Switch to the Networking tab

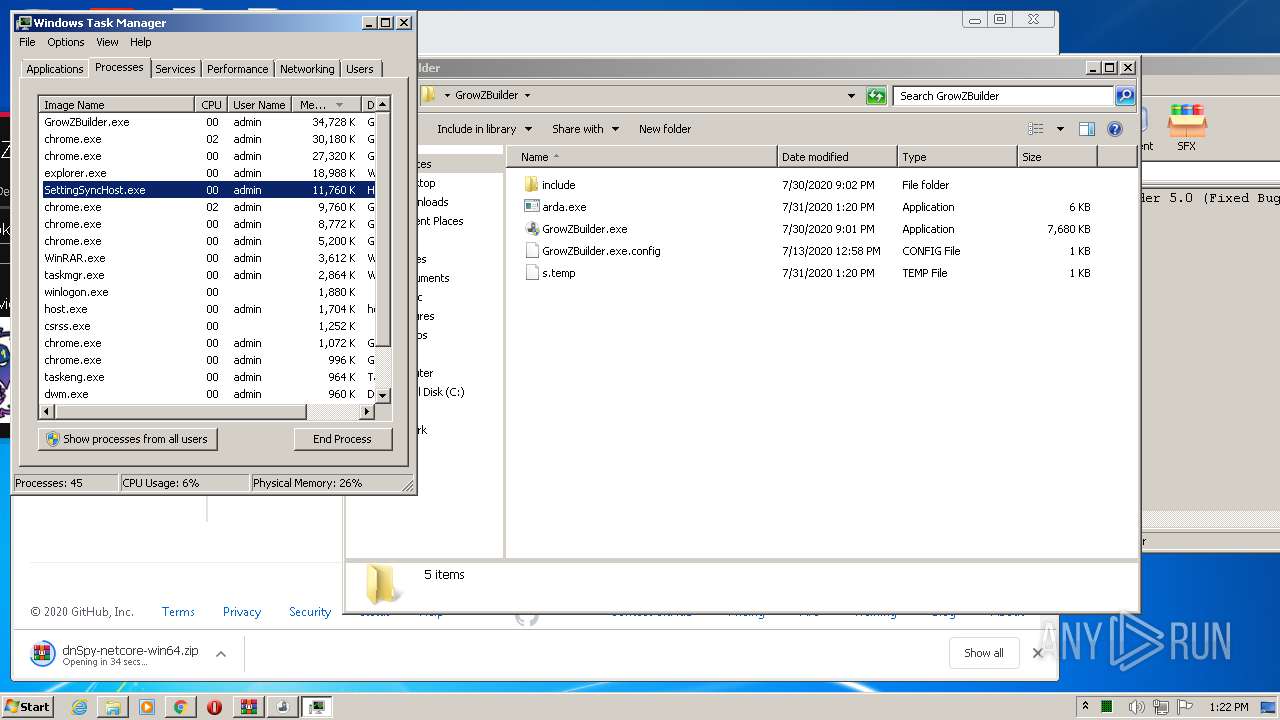tap(307, 69)
